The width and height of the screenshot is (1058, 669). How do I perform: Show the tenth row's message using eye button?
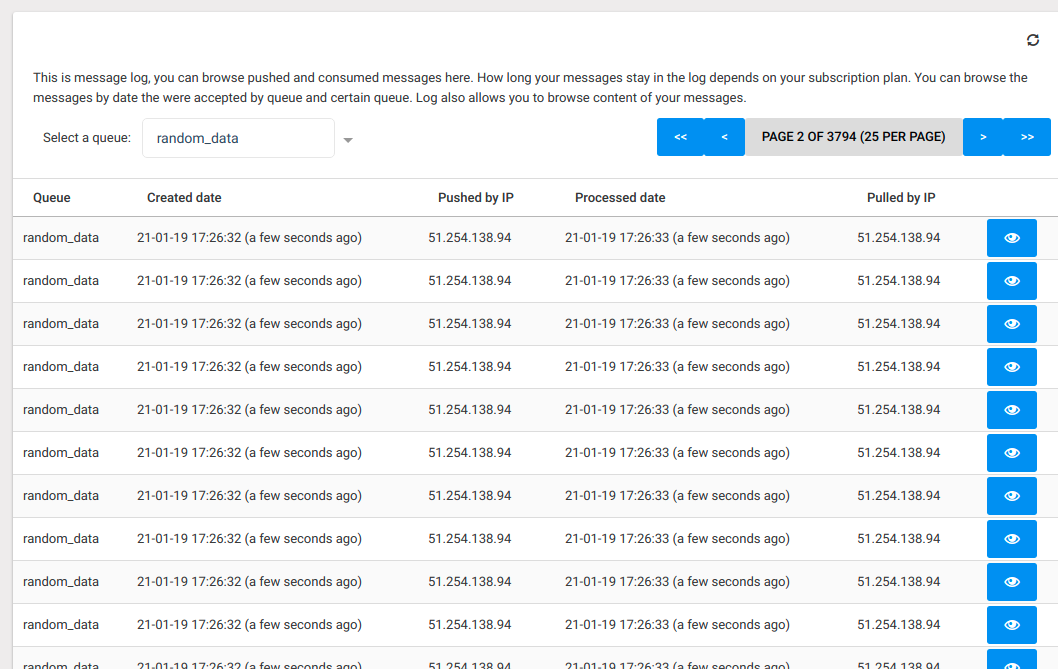[1011, 625]
